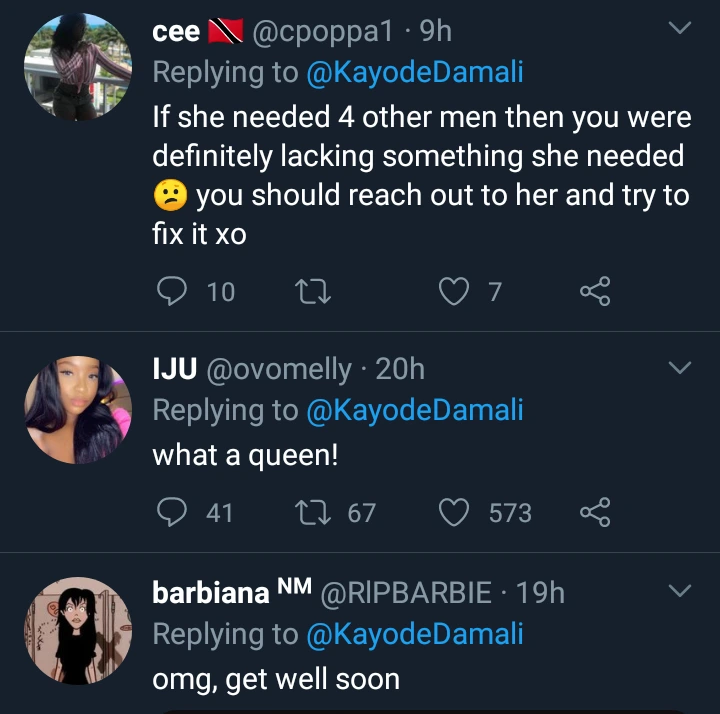
Task: Open the @RIPBARBIE username handle
Action: click(x=405, y=593)
